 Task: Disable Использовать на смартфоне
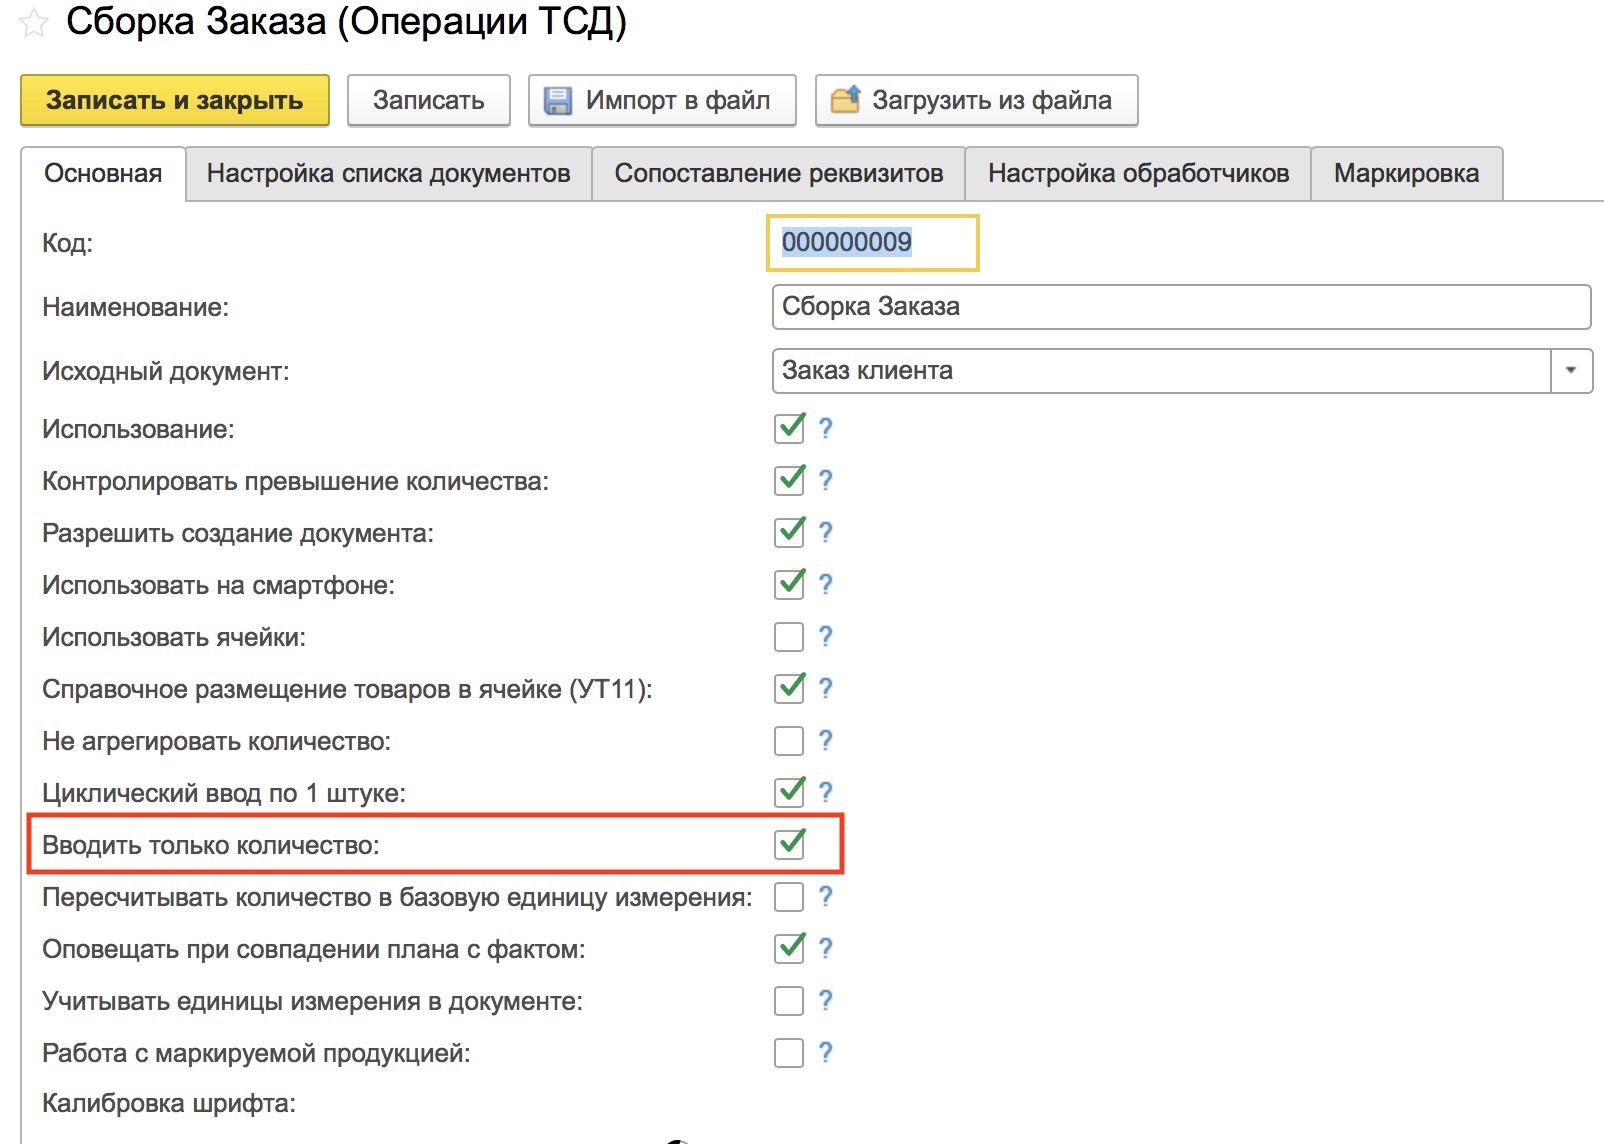(790, 584)
